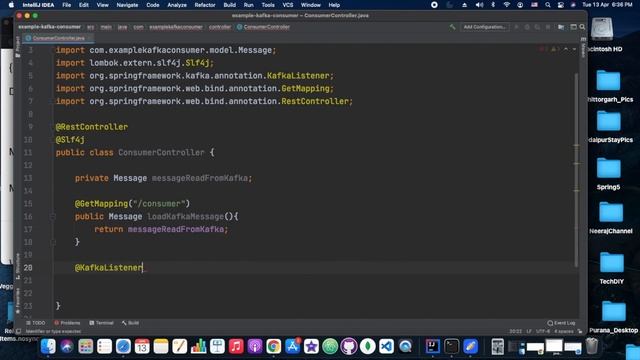Open the Project Structure icon in toolbar

tap(561, 27)
